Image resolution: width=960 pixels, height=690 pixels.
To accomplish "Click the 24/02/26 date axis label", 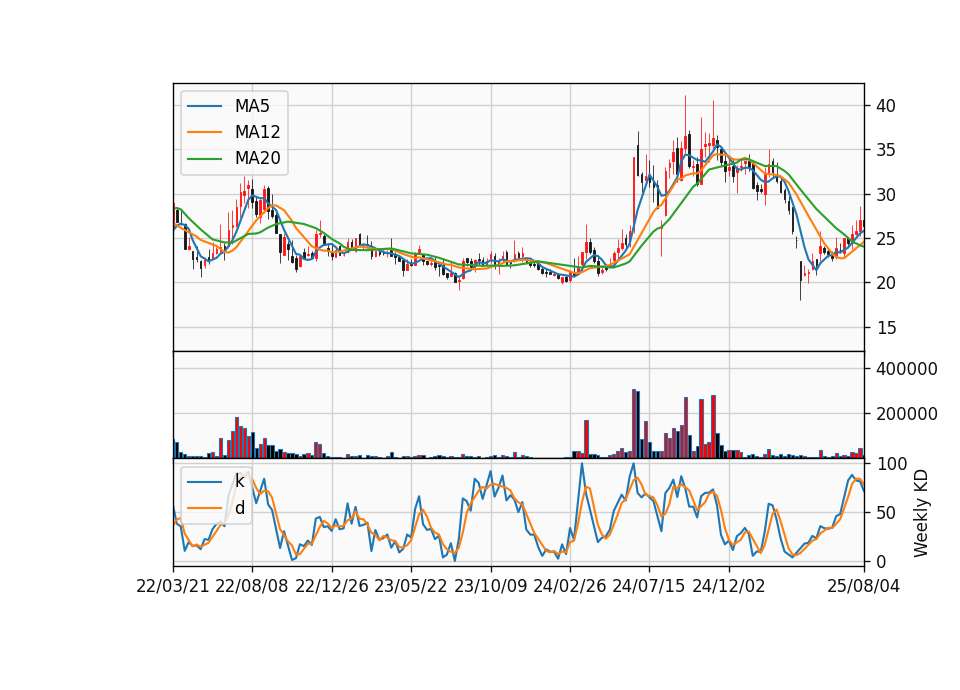I will (x=569, y=587).
